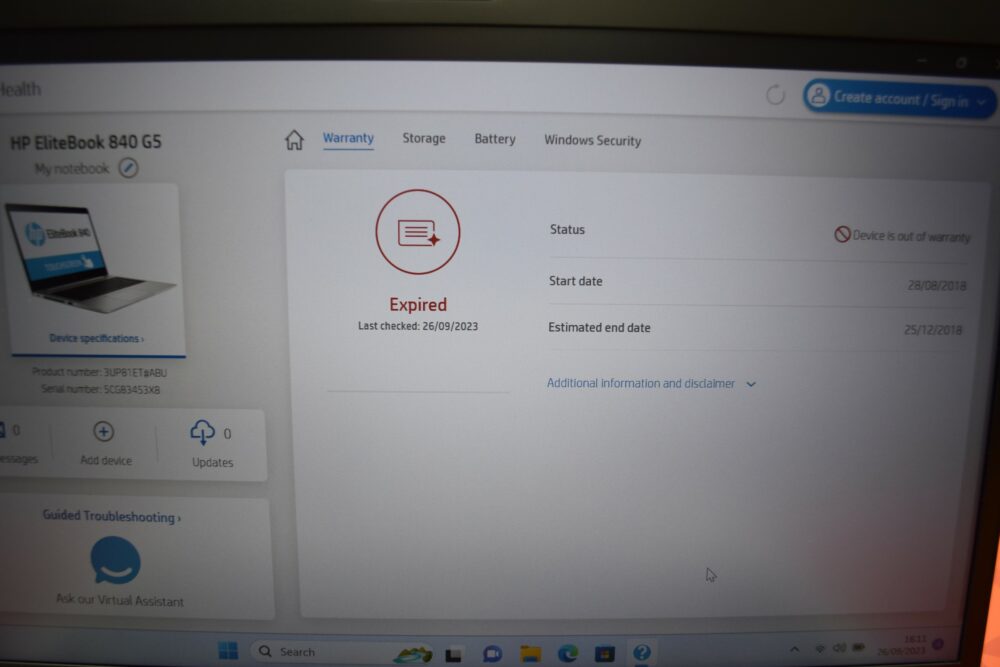The height and width of the screenshot is (667, 1000).
Task: Open the Windows Security tab
Action: coord(592,140)
